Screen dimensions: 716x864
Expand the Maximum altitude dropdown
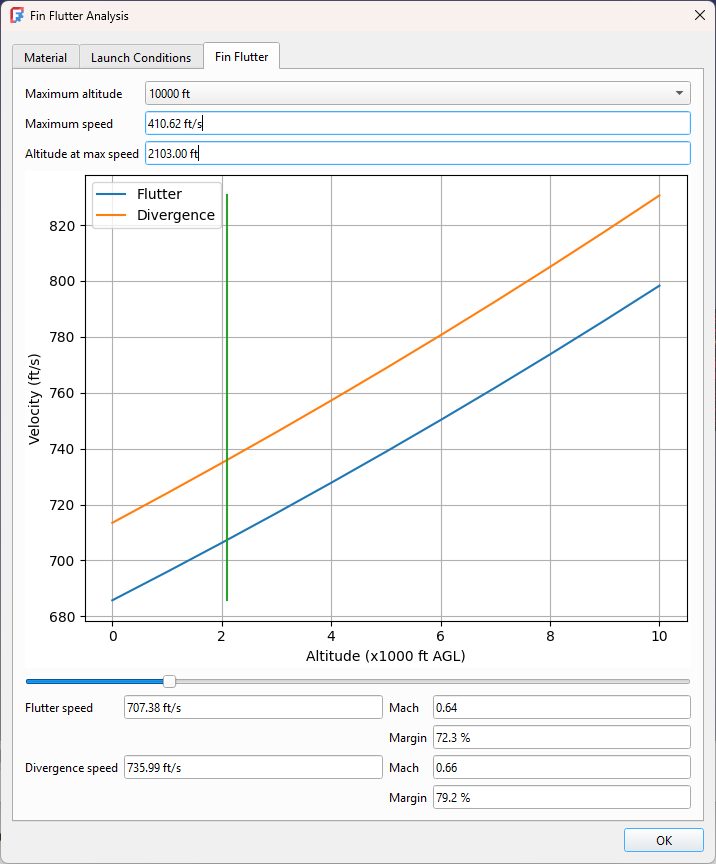point(417,94)
